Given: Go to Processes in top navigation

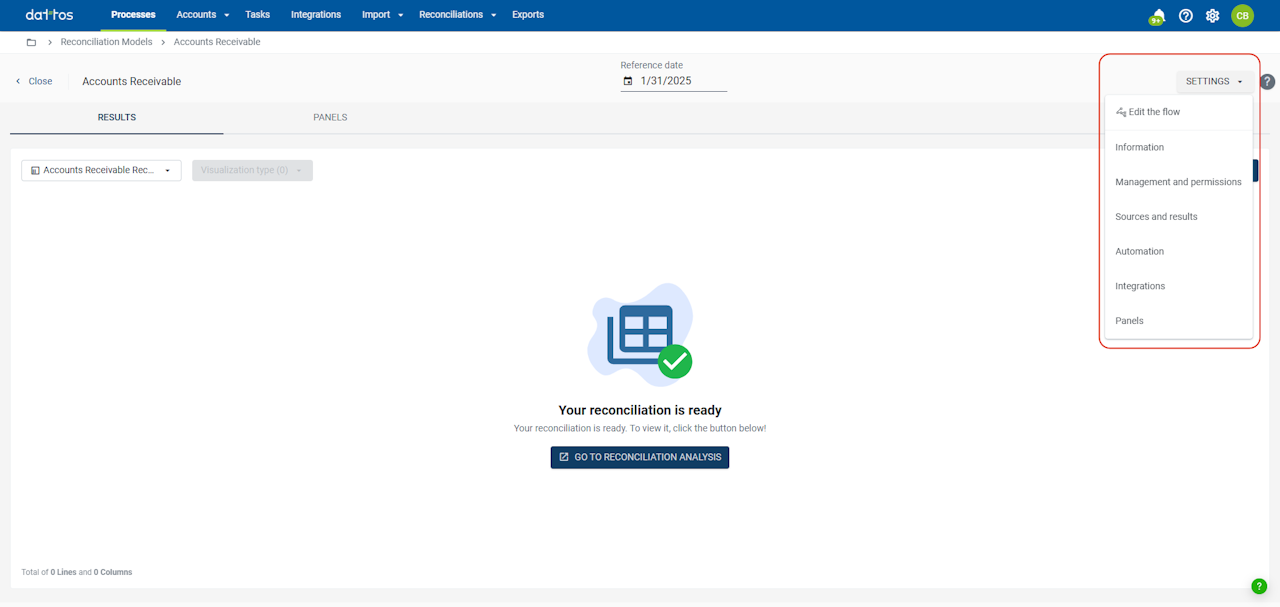Looking at the screenshot, I should pyautogui.click(x=133, y=15).
